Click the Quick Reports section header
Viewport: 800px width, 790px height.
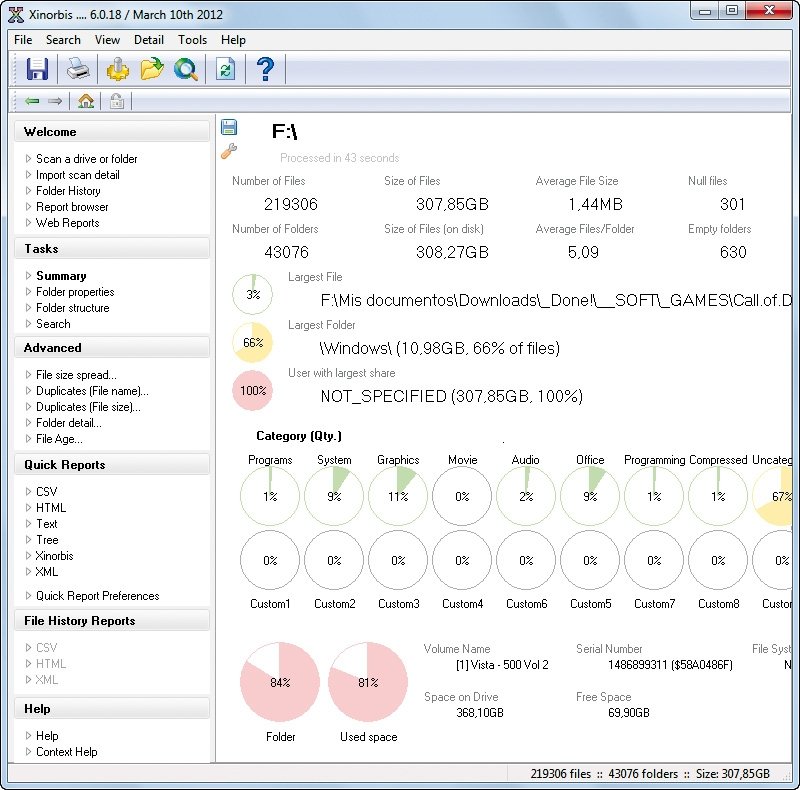click(112, 464)
